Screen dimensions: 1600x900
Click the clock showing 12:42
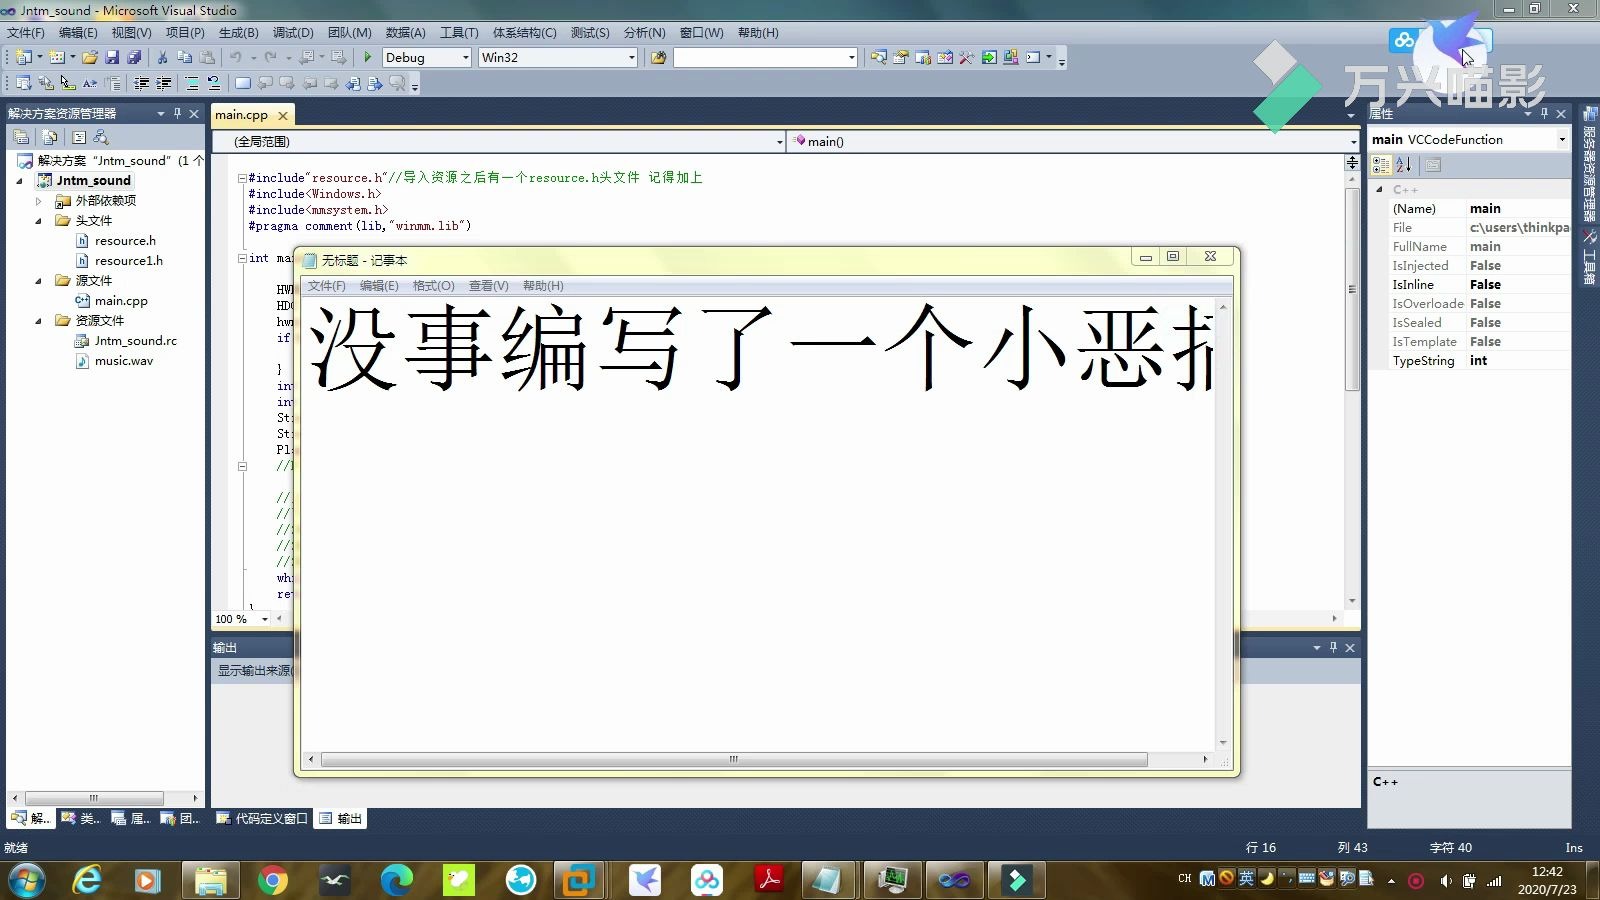tap(1547, 872)
